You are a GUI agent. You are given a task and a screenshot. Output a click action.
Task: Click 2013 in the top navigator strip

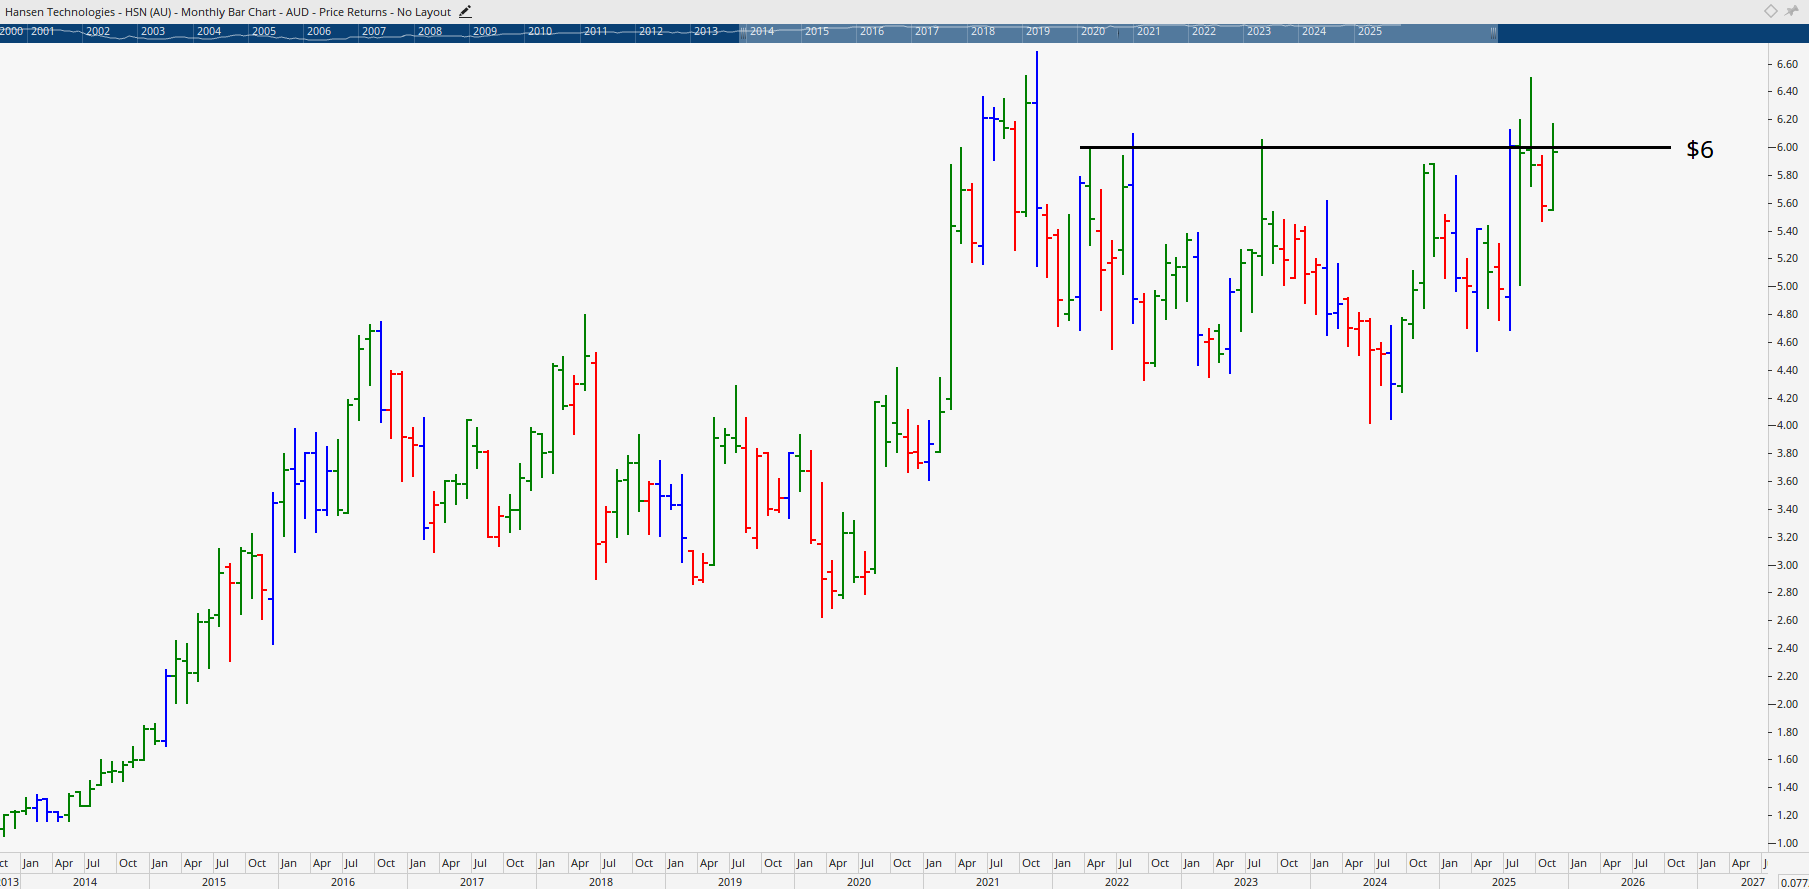[706, 31]
